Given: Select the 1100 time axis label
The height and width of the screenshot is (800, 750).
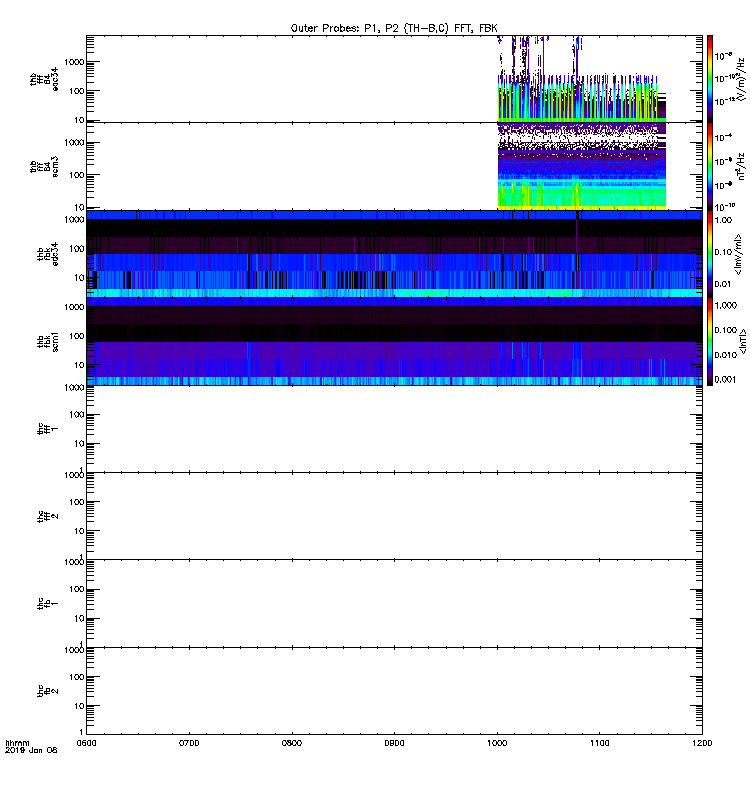Looking at the screenshot, I should pos(599,743).
